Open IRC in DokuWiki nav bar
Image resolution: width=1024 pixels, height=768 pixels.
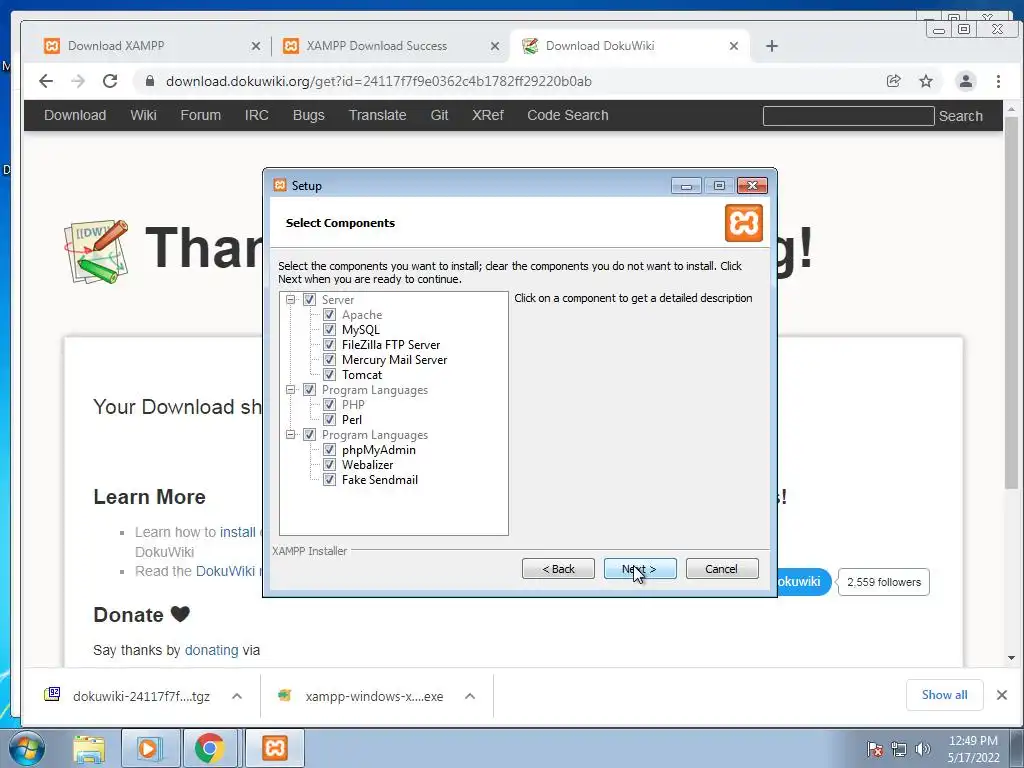coord(257,115)
